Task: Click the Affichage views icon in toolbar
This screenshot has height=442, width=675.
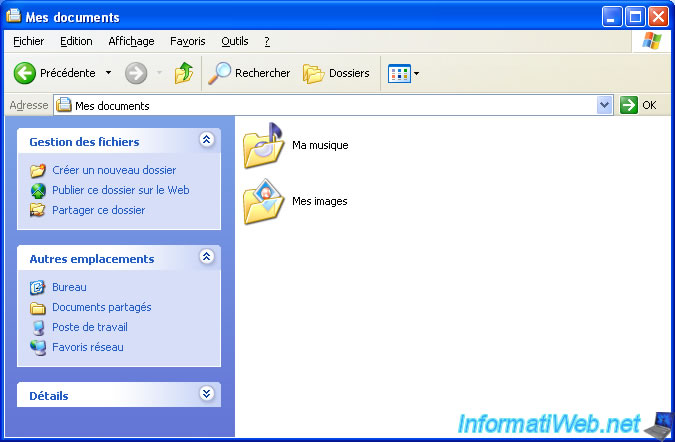Action: pos(399,74)
